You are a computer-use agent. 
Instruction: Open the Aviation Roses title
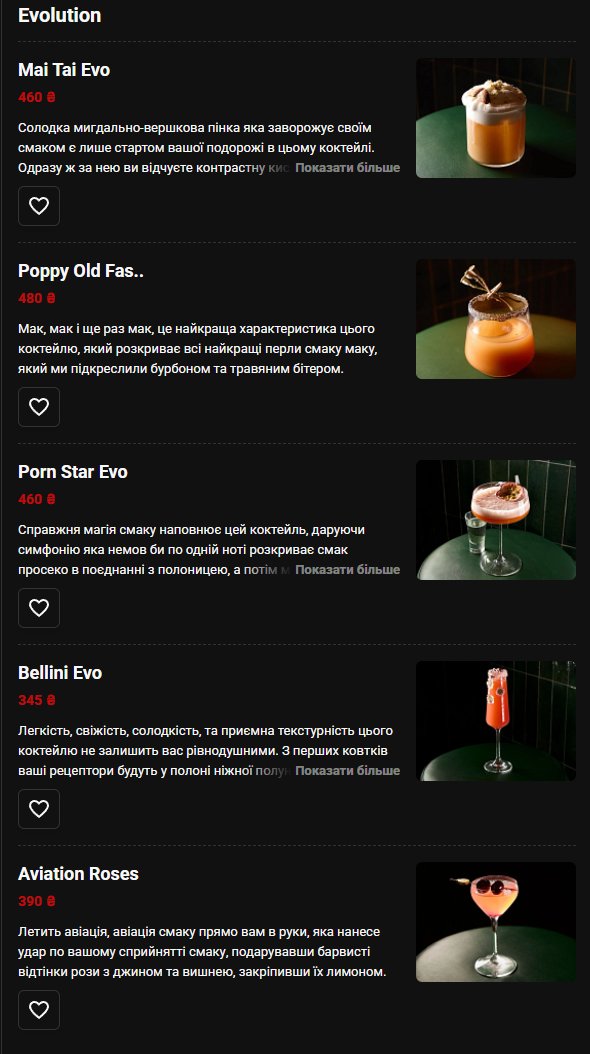point(78,874)
